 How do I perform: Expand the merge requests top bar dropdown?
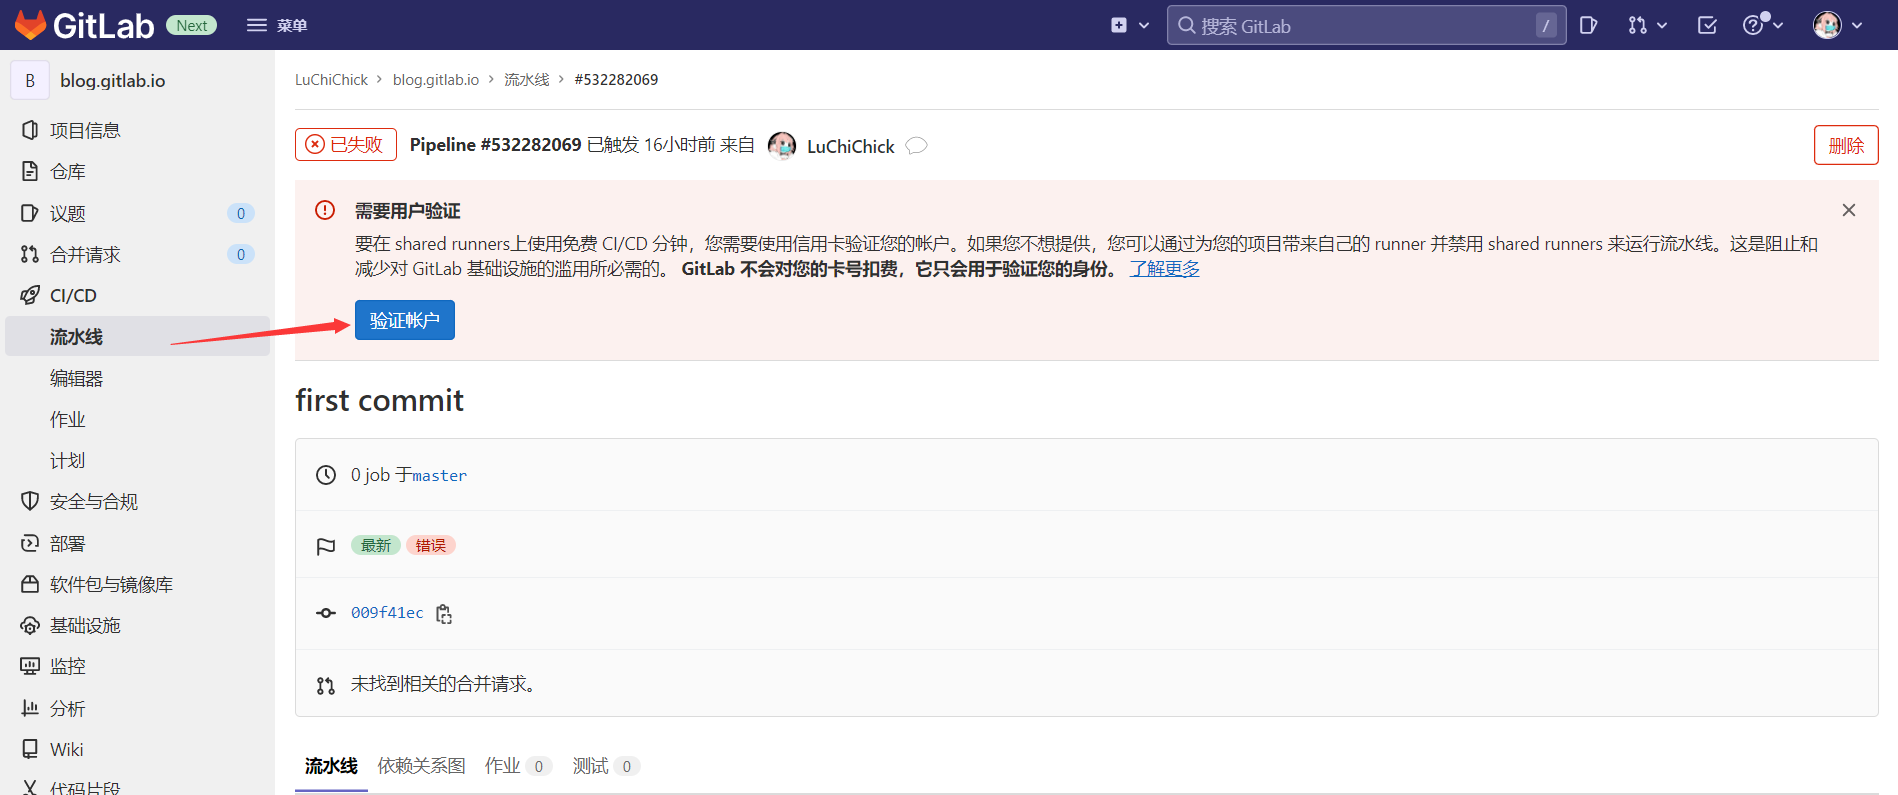point(1647,25)
